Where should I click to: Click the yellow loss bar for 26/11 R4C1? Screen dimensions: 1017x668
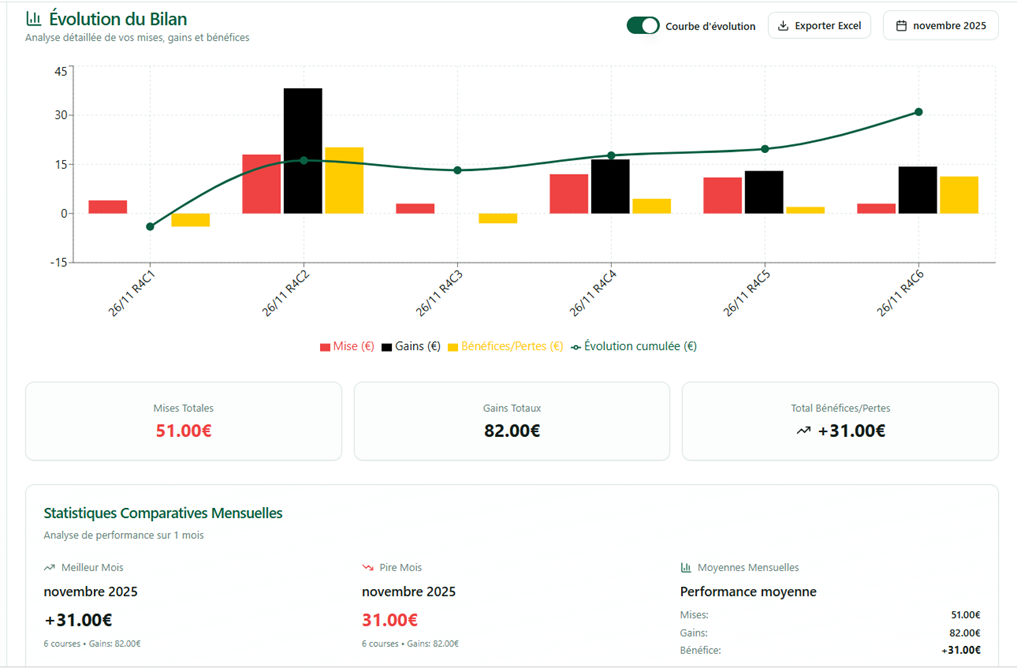190,220
